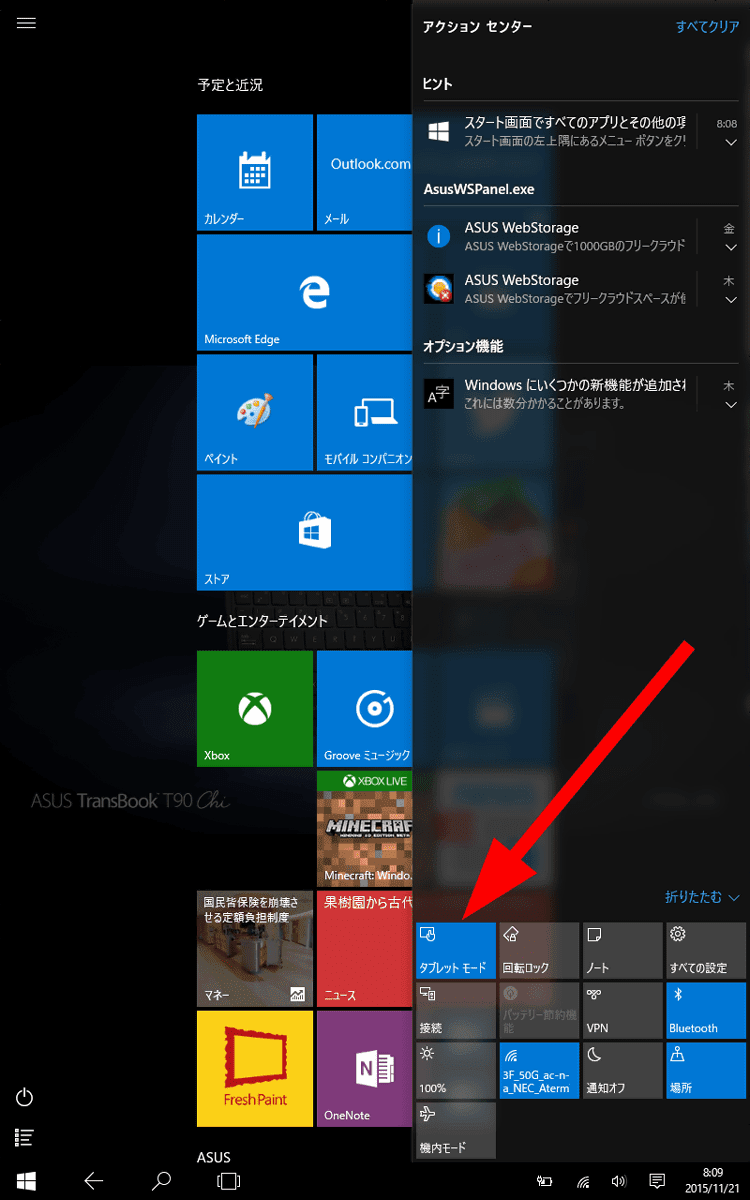Viewport: 750px width, 1200px height.
Task: Toggle バッテリー節約機能 battery saver
Action: point(539,1010)
